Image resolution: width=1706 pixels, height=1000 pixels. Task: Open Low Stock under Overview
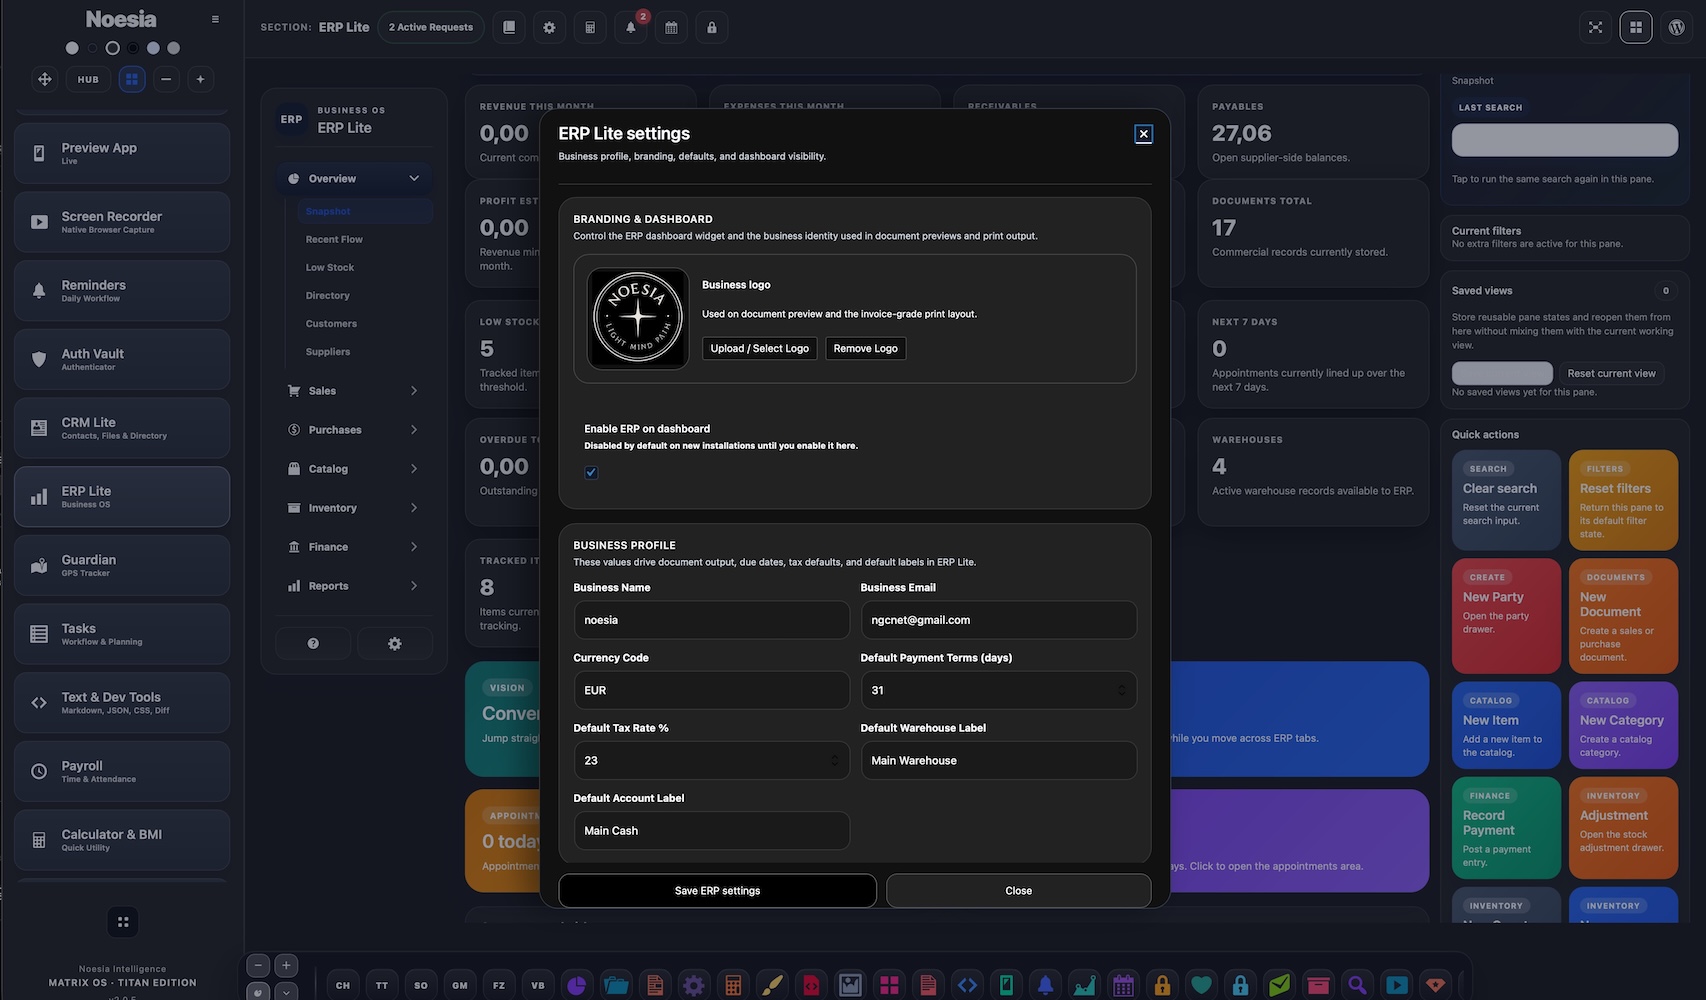pyautogui.click(x=330, y=267)
